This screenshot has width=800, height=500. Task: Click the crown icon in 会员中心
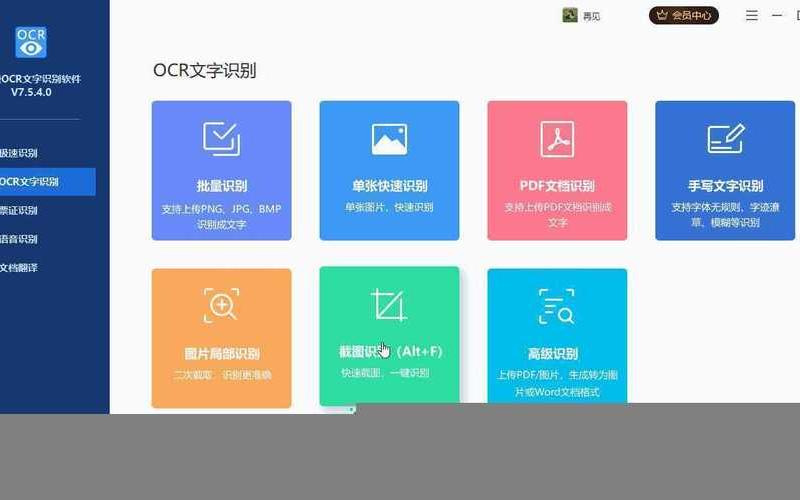[662, 15]
